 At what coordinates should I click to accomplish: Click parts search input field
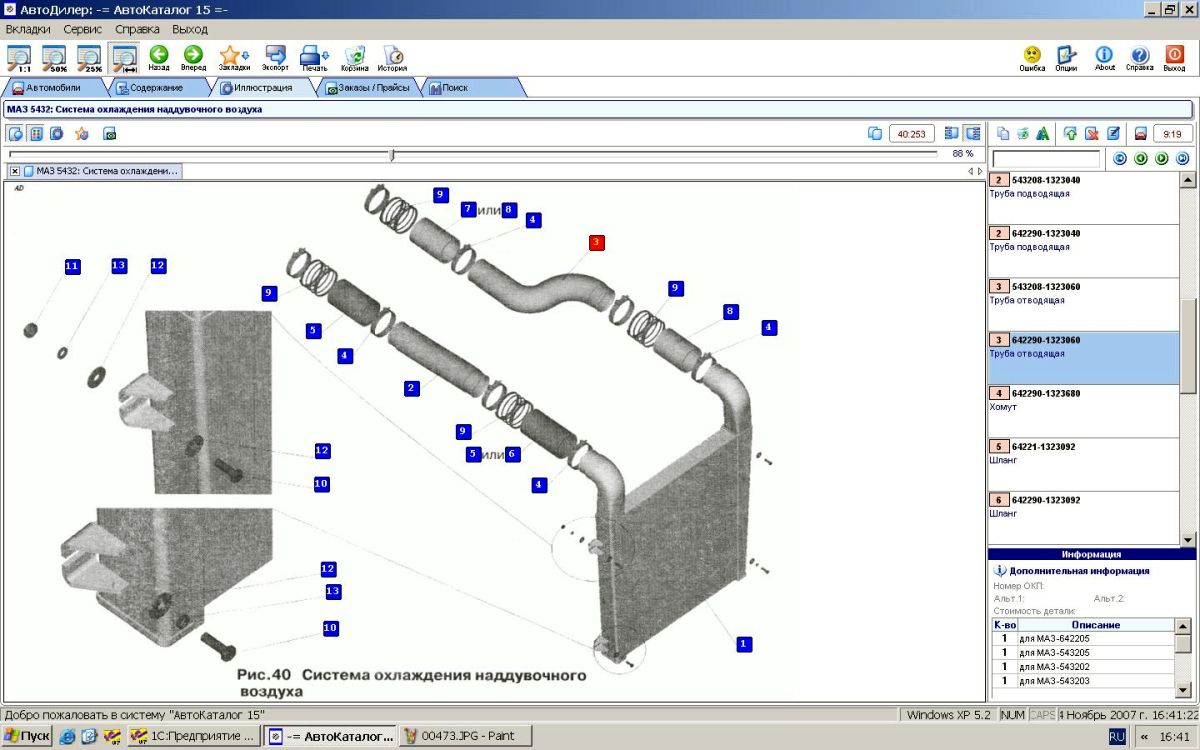tap(1046, 159)
